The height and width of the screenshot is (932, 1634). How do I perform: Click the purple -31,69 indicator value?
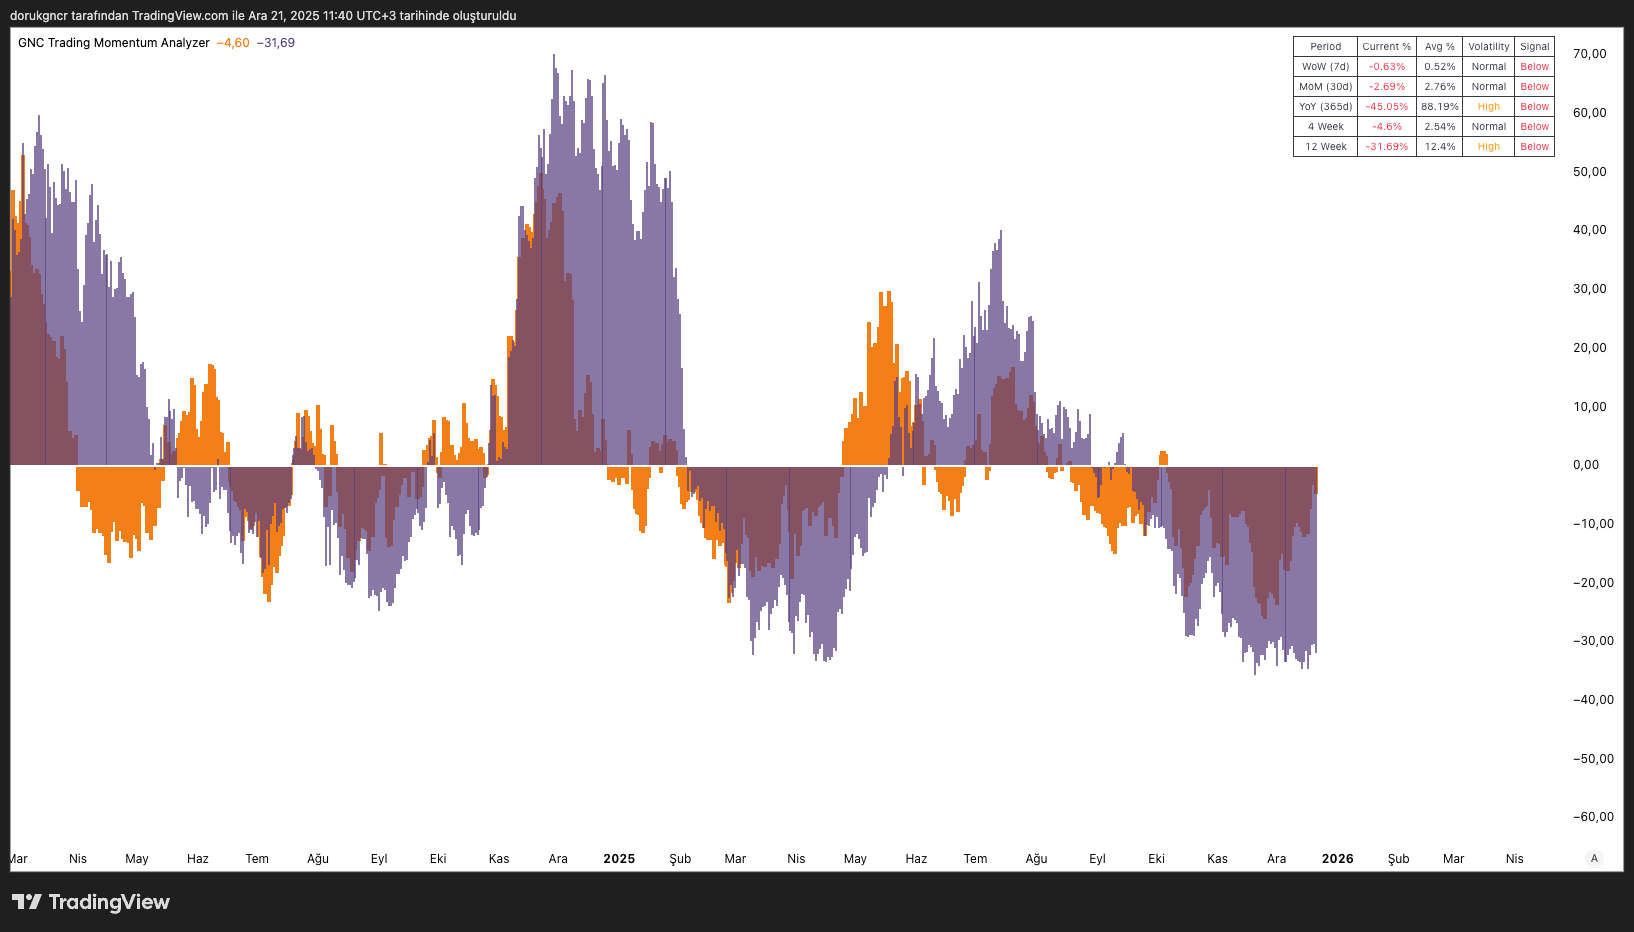276,43
